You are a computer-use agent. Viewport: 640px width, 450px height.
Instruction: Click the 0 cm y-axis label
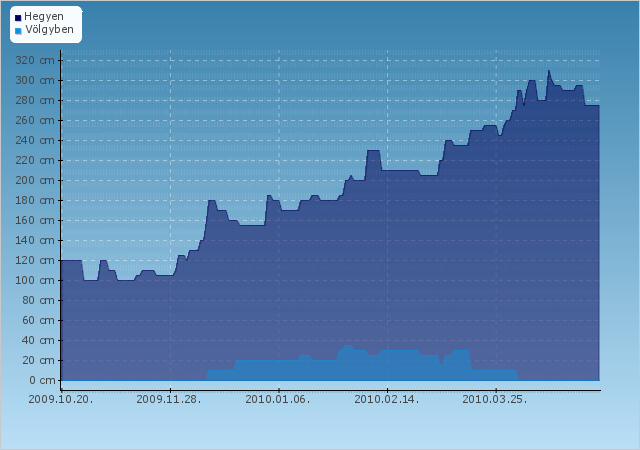click(x=42, y=381)
